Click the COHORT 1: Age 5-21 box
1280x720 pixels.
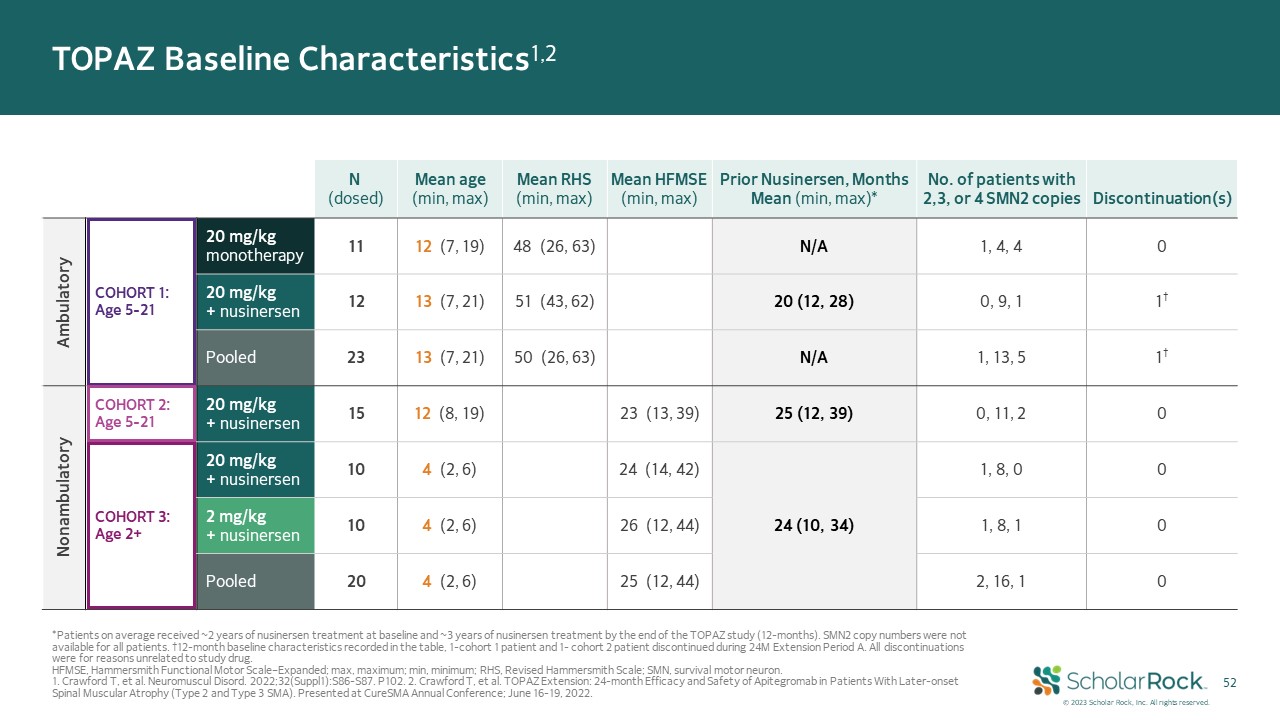click(141, 301)
